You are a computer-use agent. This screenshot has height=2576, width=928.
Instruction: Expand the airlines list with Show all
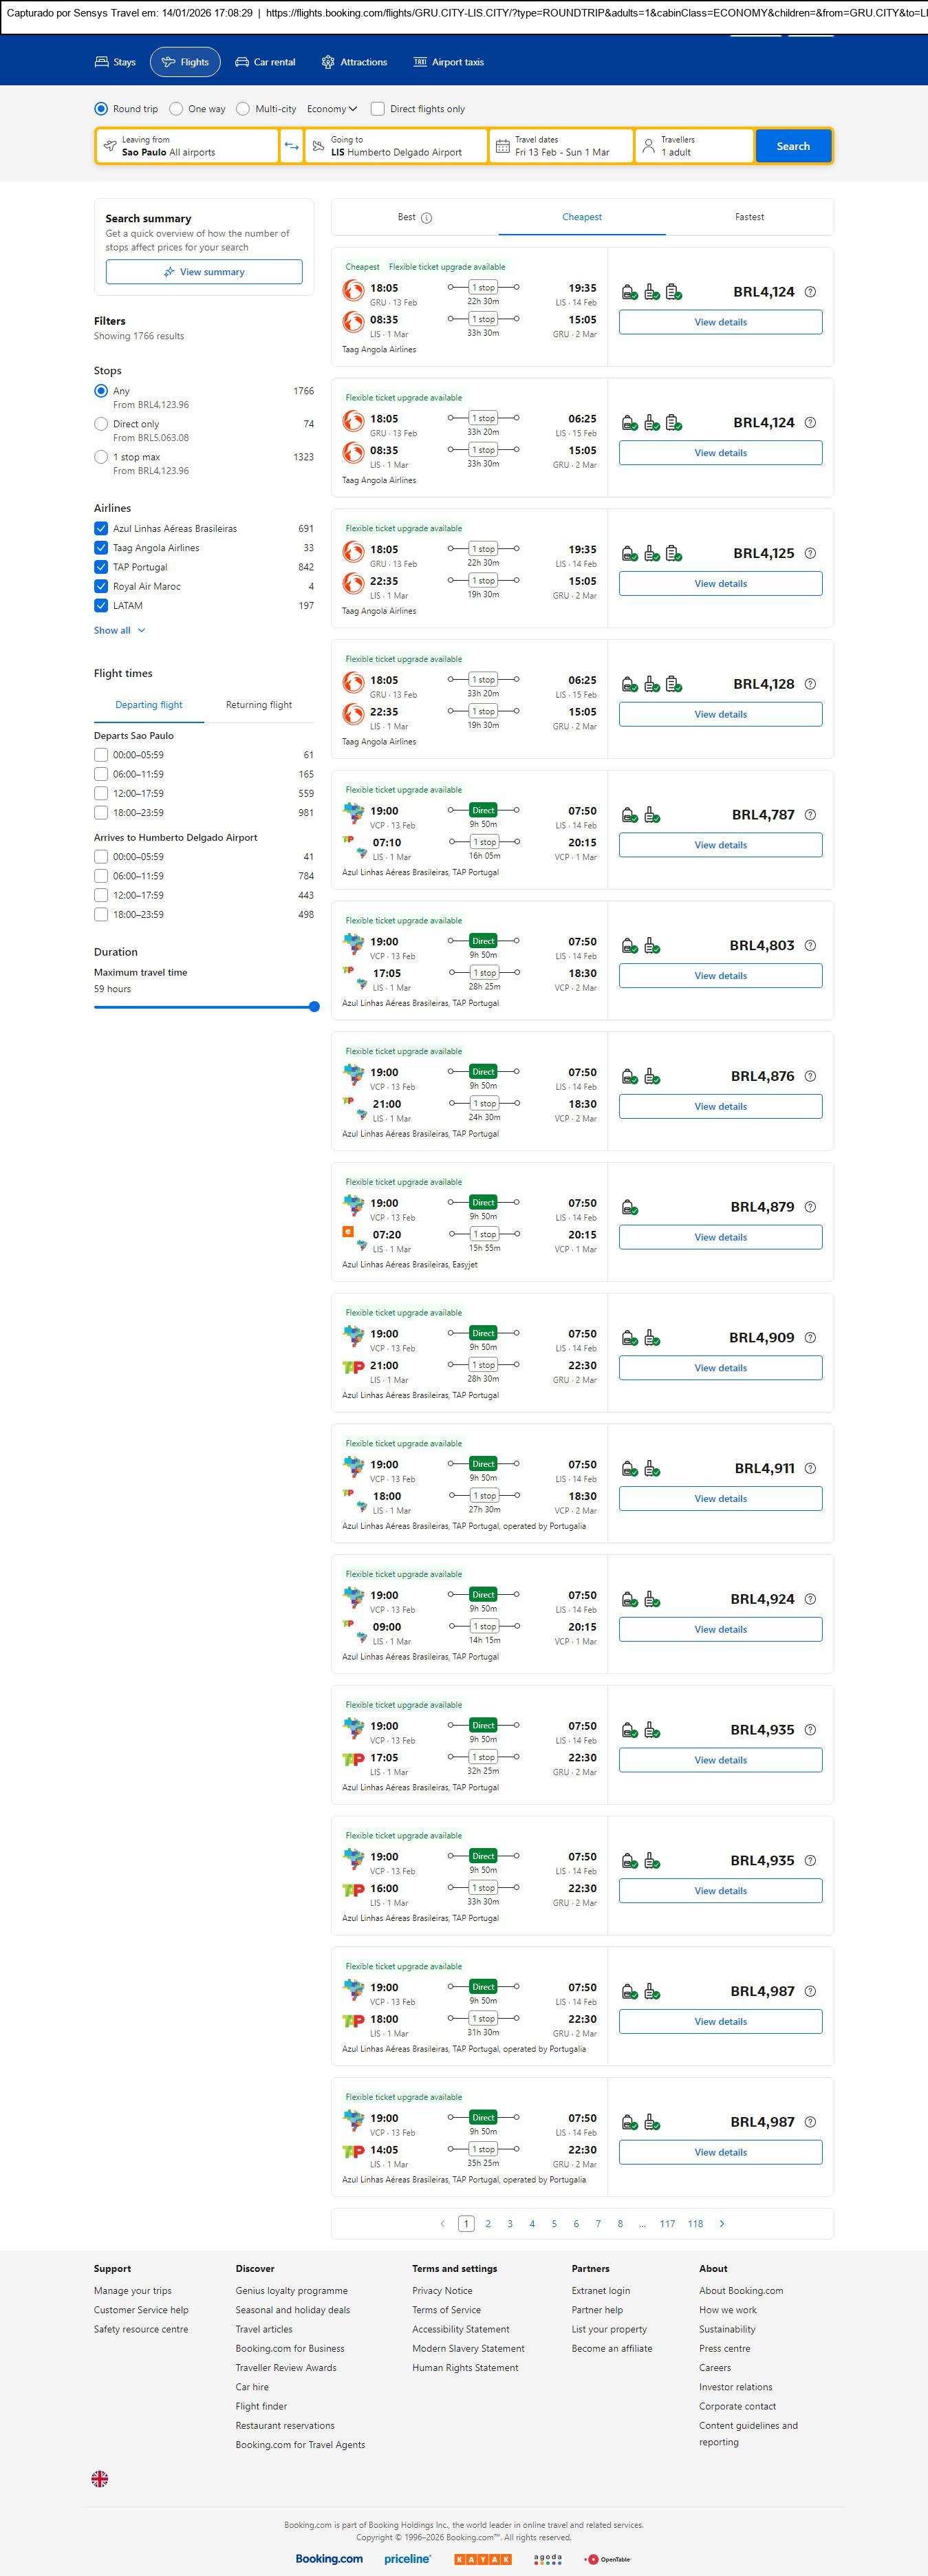[119, 631]
